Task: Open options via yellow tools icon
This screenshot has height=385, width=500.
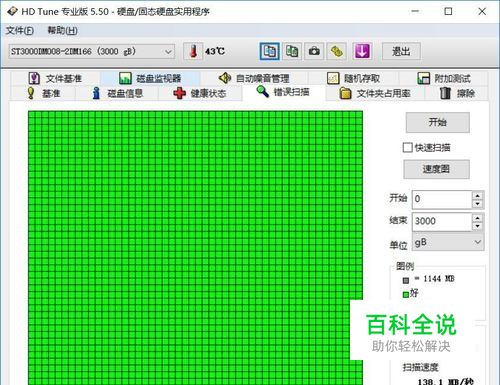Action: (337, 51)
